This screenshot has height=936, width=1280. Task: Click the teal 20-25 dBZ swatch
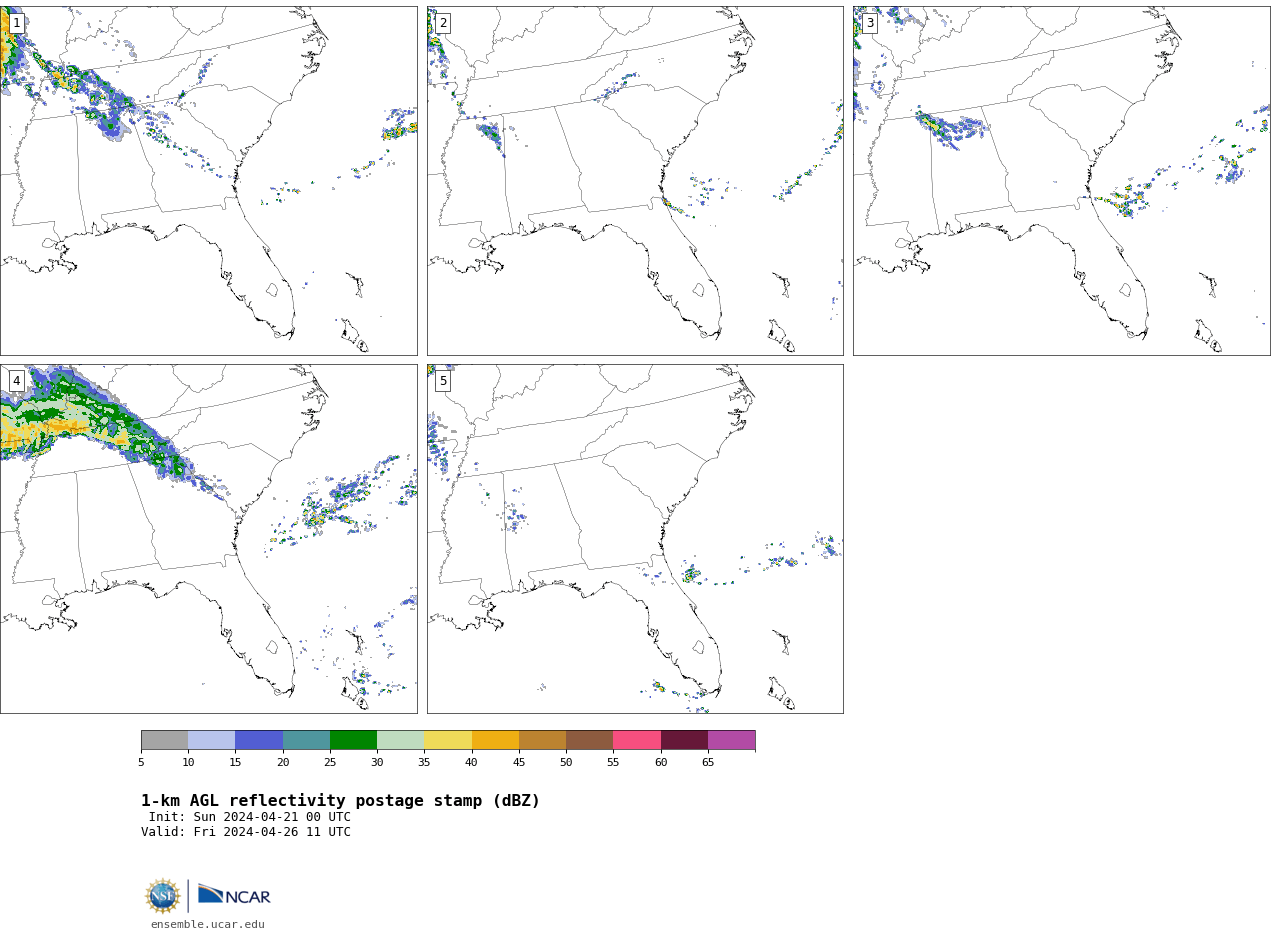pos(306,740)
